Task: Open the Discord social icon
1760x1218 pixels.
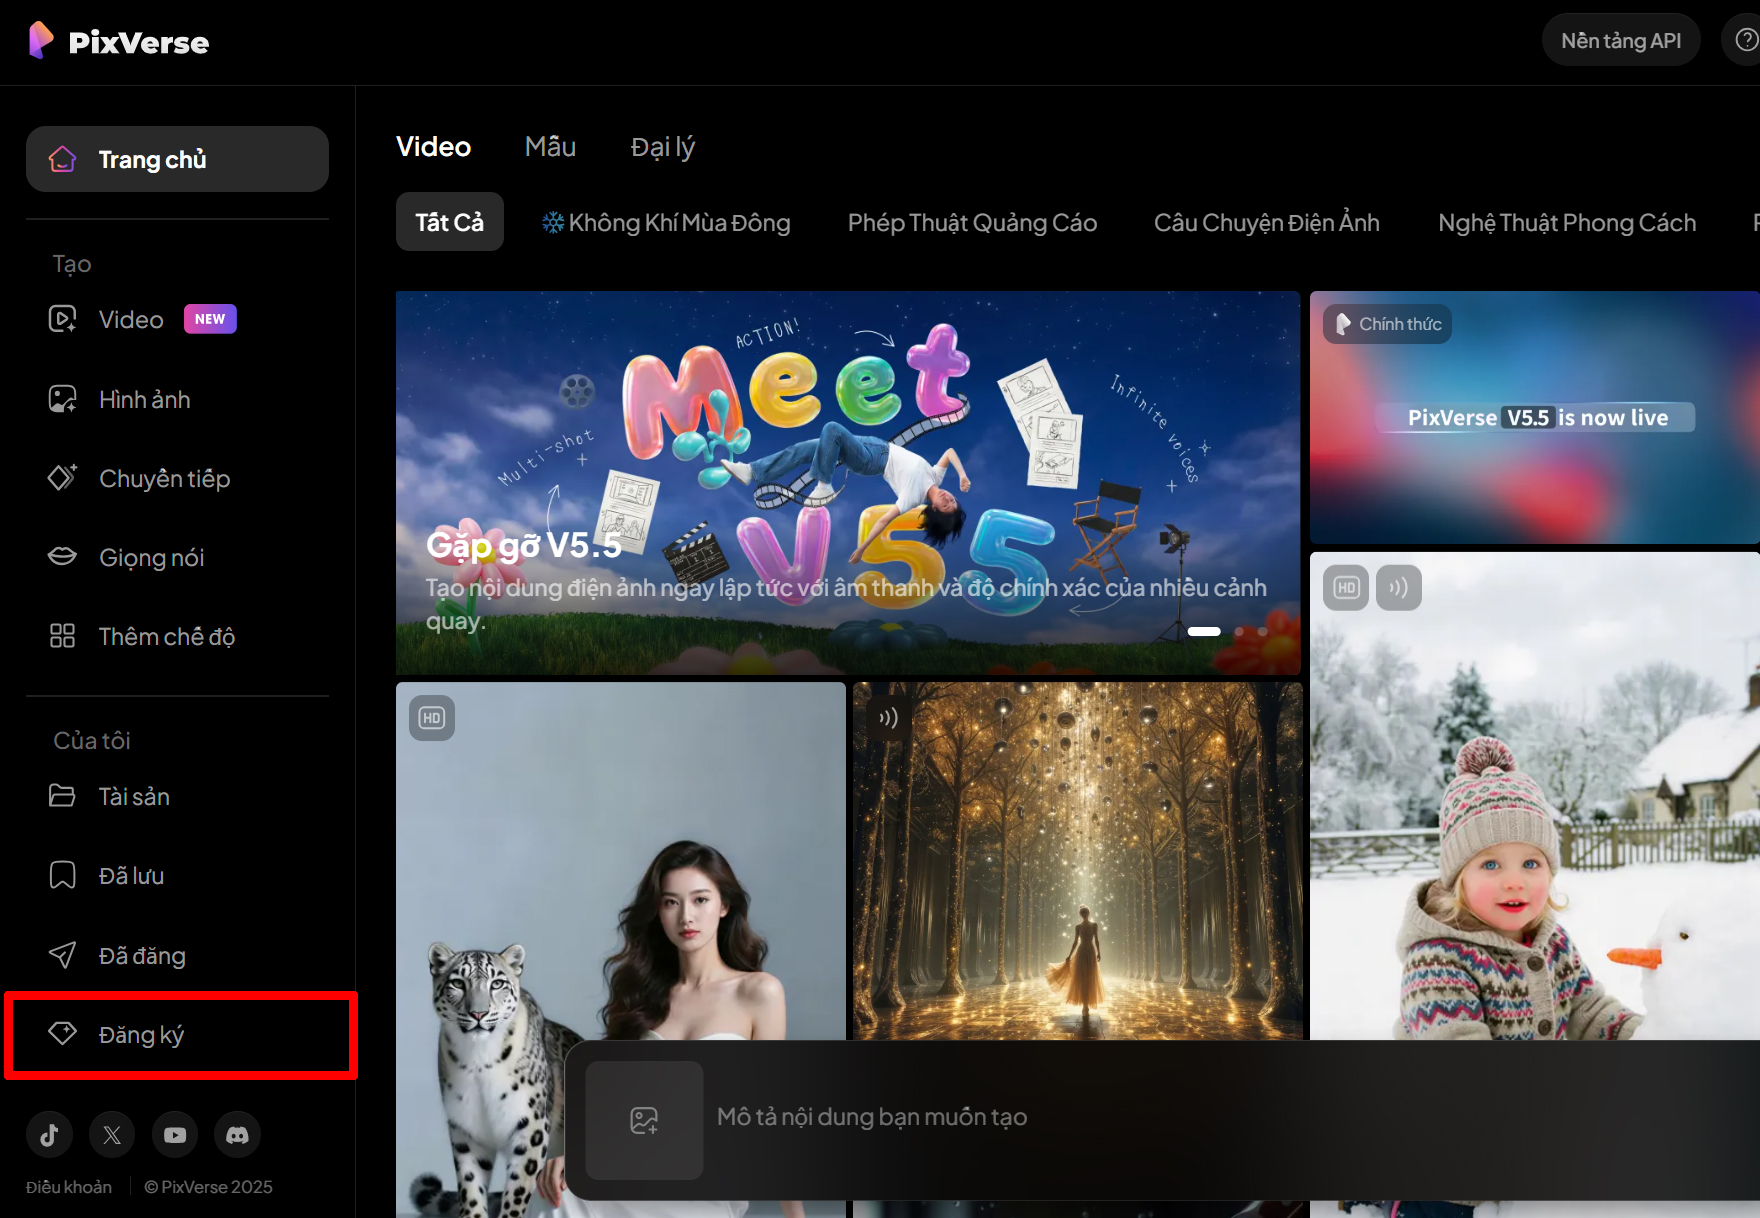Action: tap(237, 1134)
